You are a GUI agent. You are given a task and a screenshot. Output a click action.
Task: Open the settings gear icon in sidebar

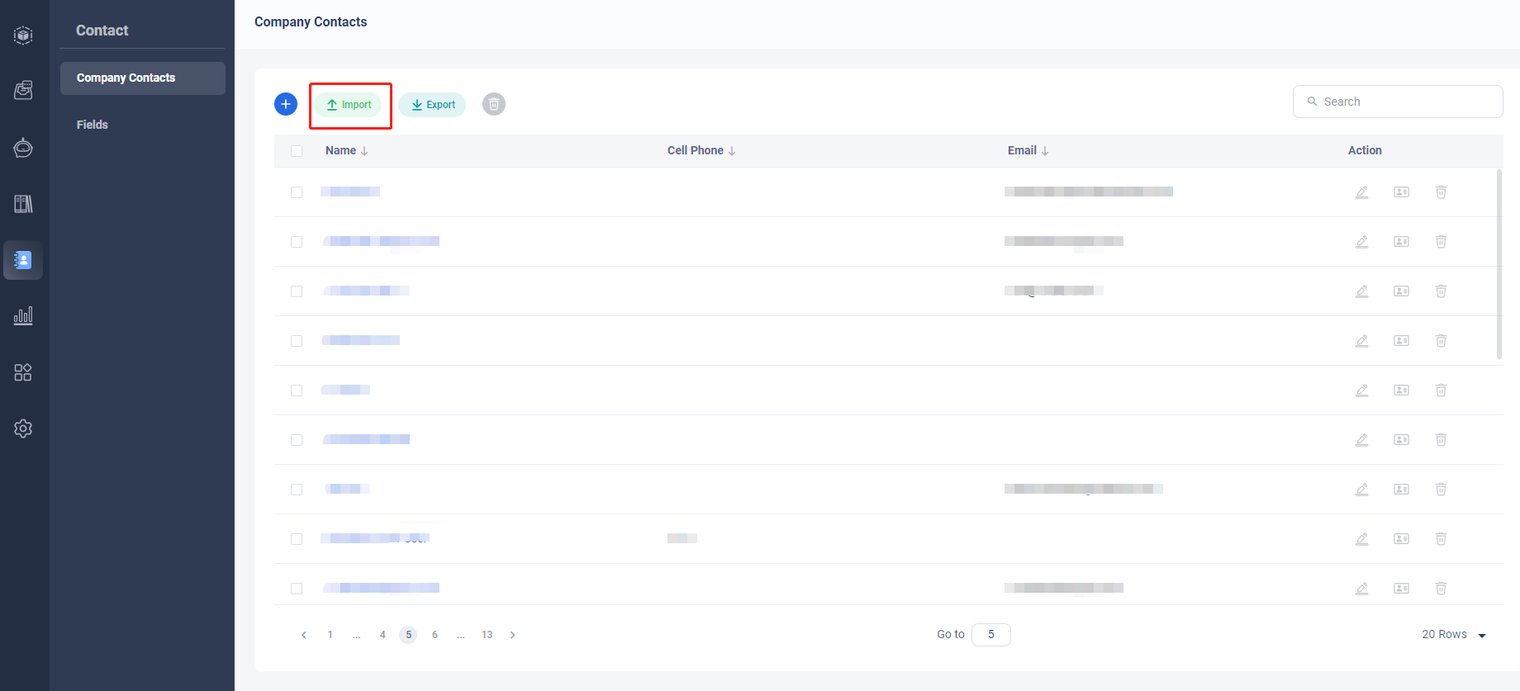pos(23,428)
